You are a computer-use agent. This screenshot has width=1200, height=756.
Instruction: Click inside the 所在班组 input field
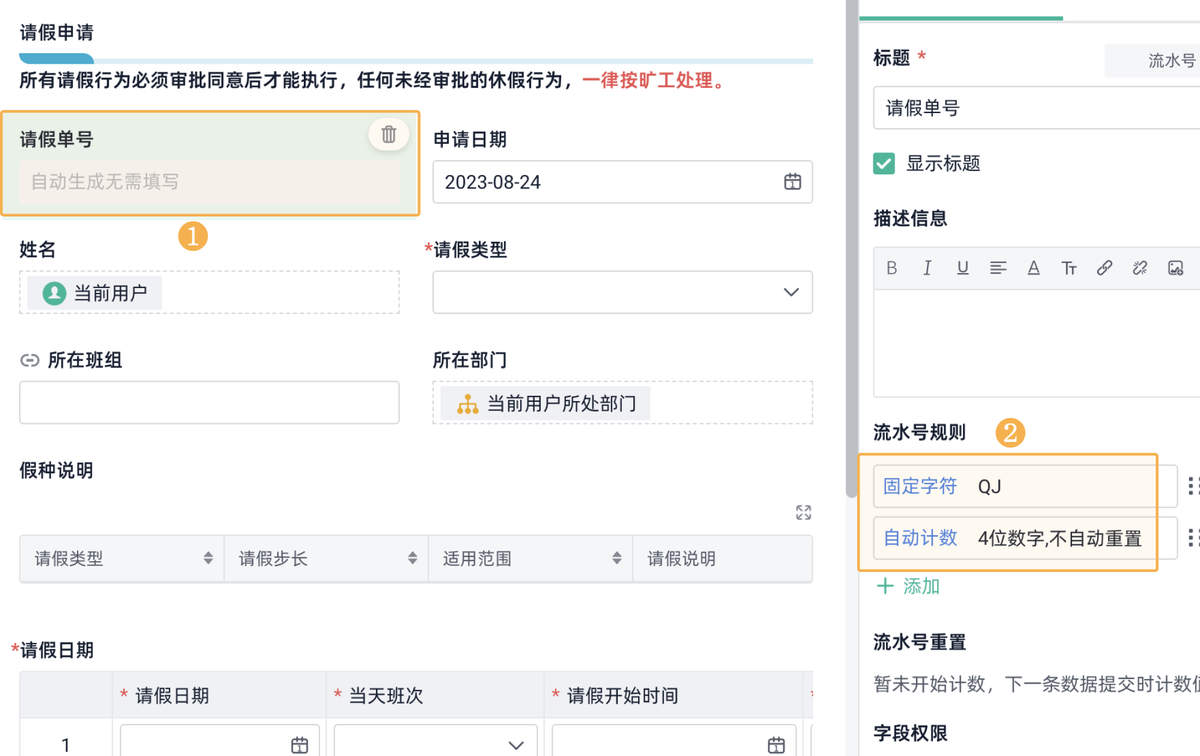(x=209, y=402)
